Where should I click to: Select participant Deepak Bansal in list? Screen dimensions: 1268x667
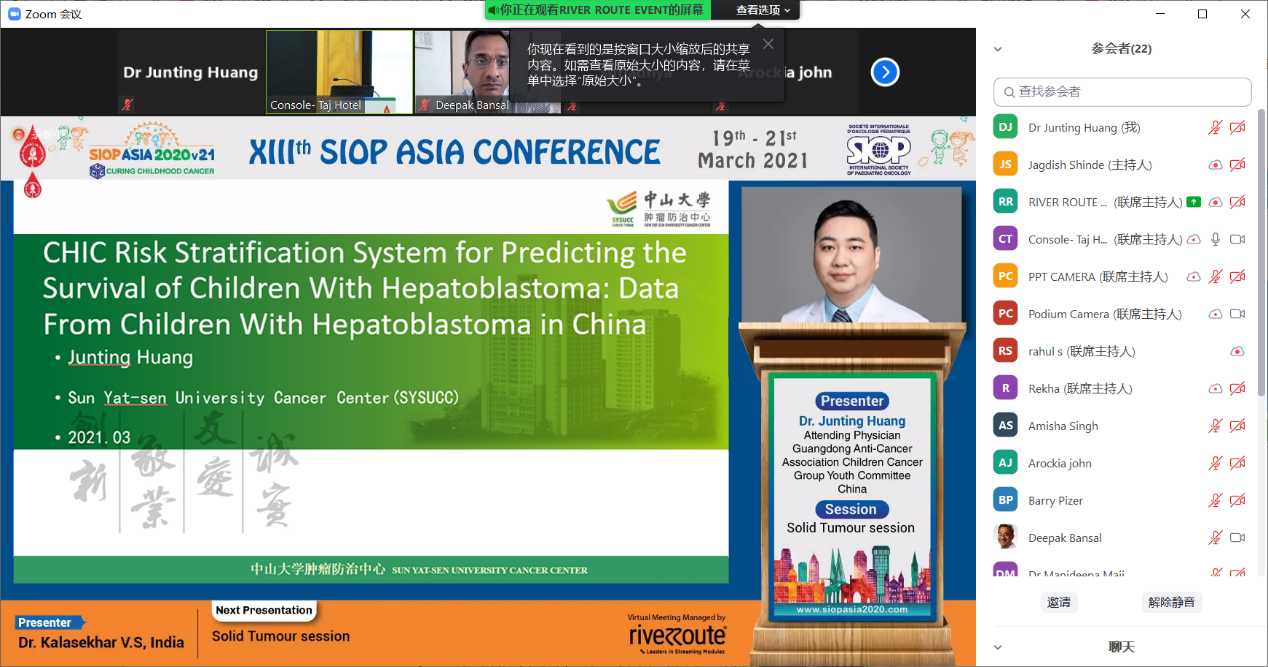click(x=1120, y=538)
